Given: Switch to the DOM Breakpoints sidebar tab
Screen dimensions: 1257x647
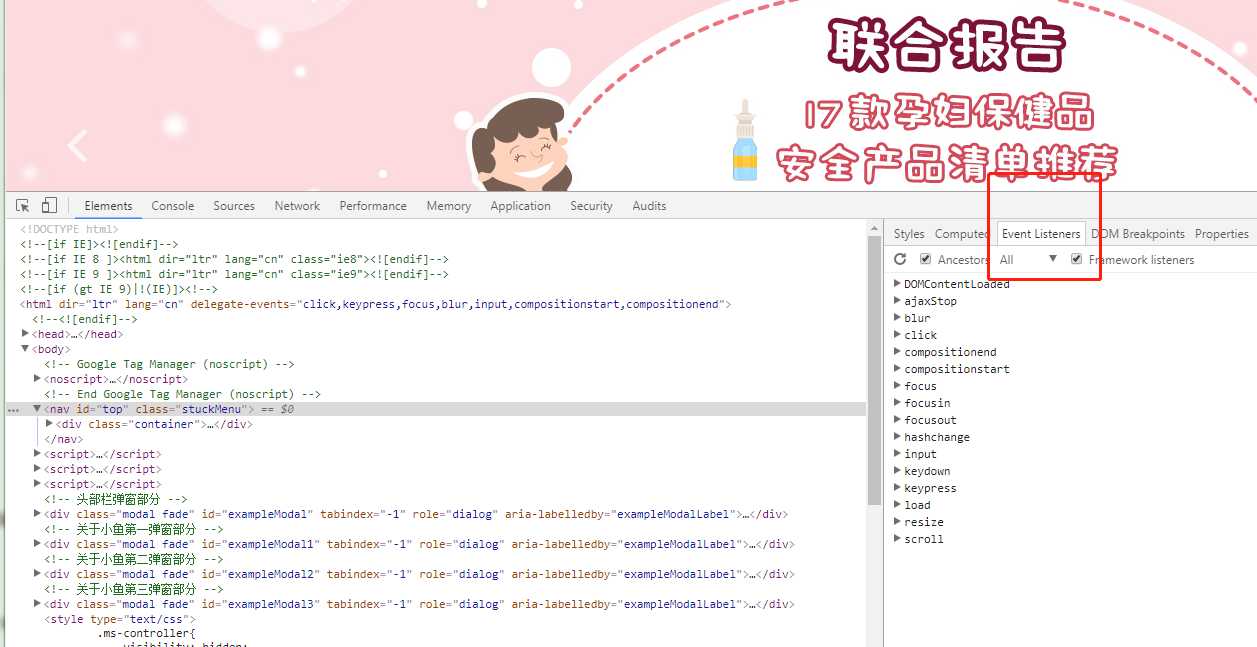Looking at the screenshot, I should pos(1137,234).
